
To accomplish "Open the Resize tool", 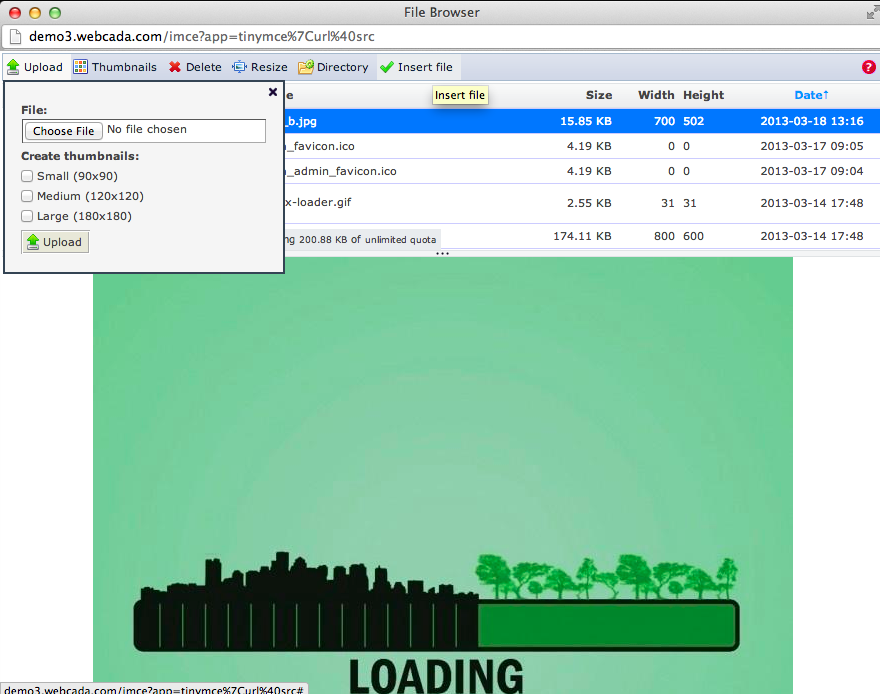I will click(260, 67).
